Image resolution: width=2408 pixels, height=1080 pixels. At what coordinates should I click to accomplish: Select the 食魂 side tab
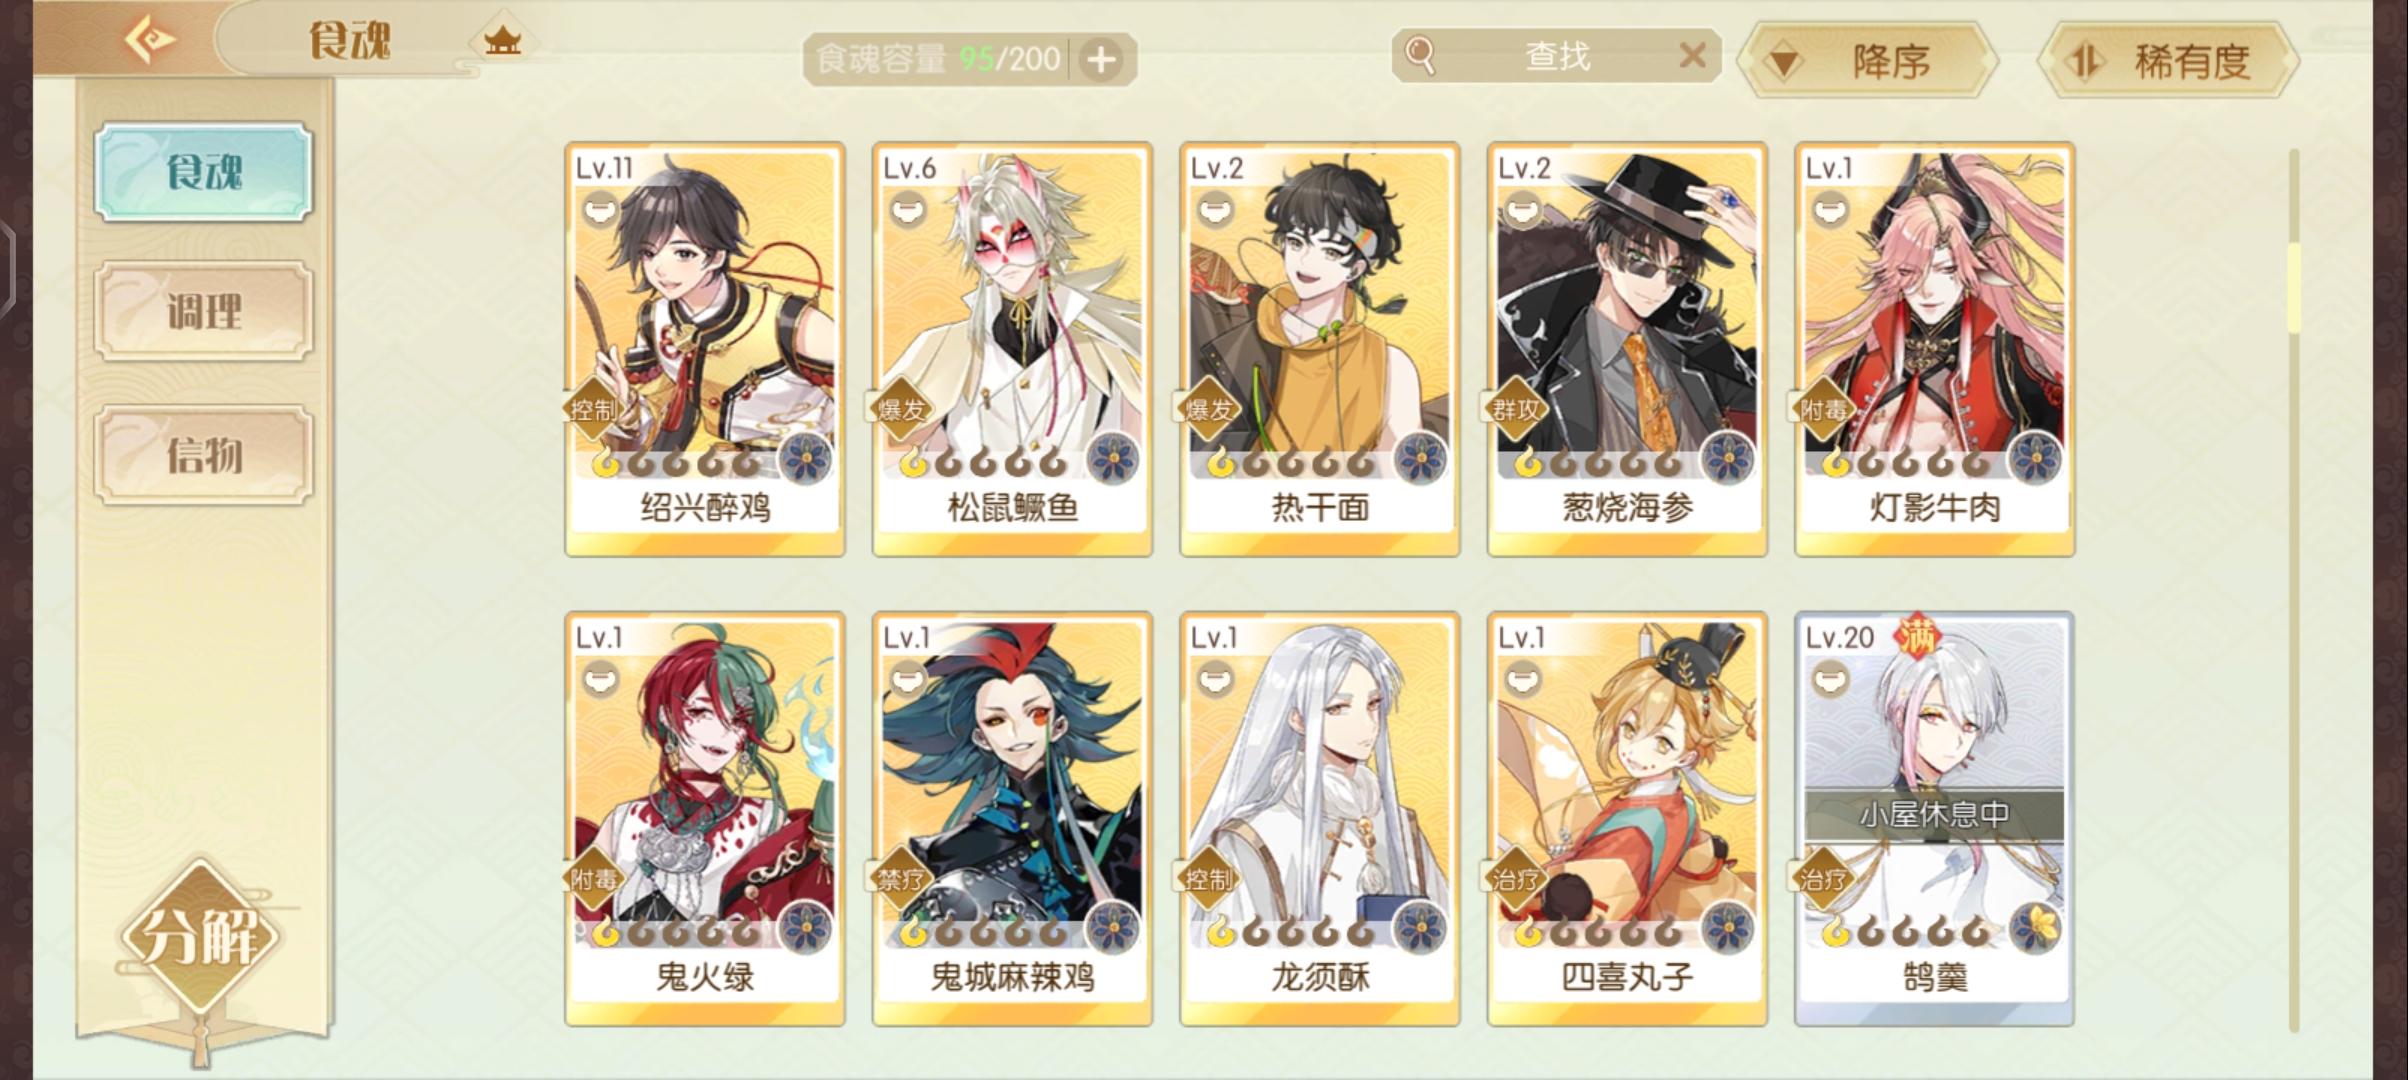(x=204, y=172)
